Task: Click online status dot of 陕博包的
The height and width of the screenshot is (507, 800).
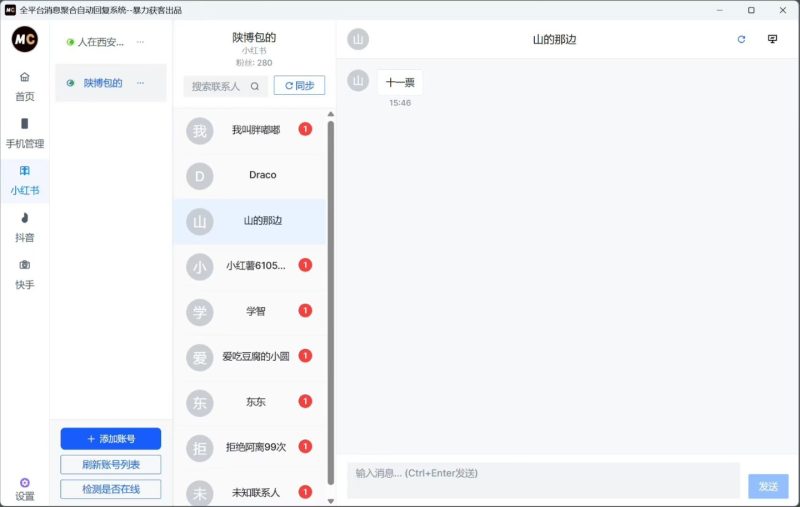Action: (70, 83)
